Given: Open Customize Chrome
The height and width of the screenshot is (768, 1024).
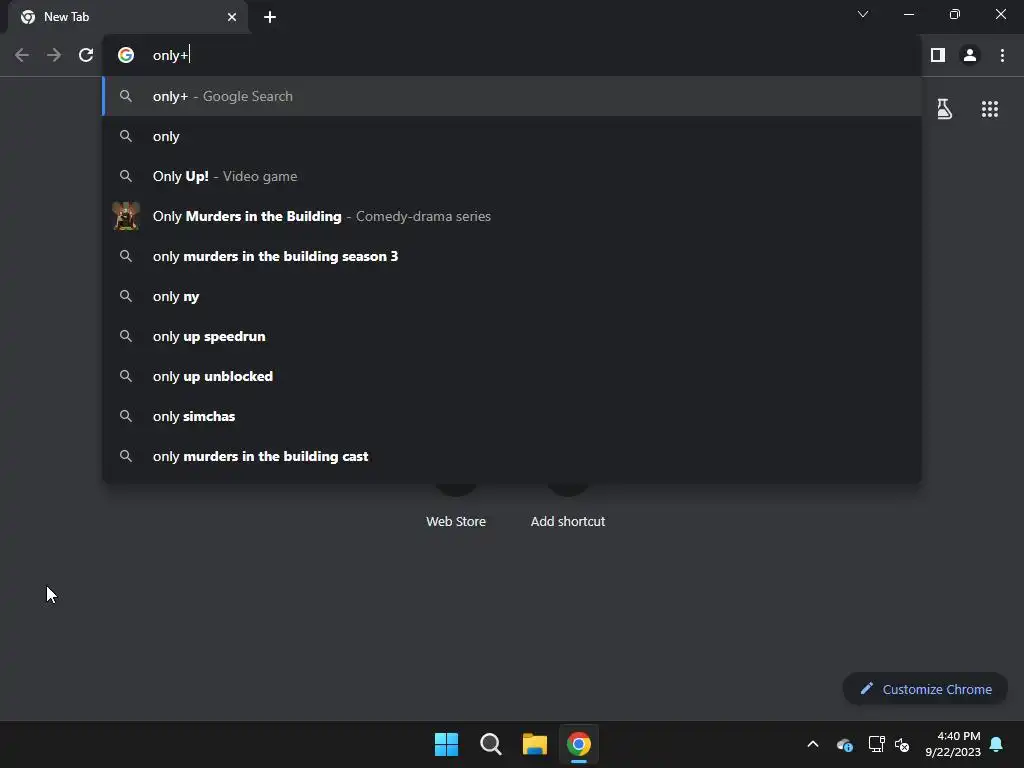Looking at the screenshot, I should pos(925,689).
